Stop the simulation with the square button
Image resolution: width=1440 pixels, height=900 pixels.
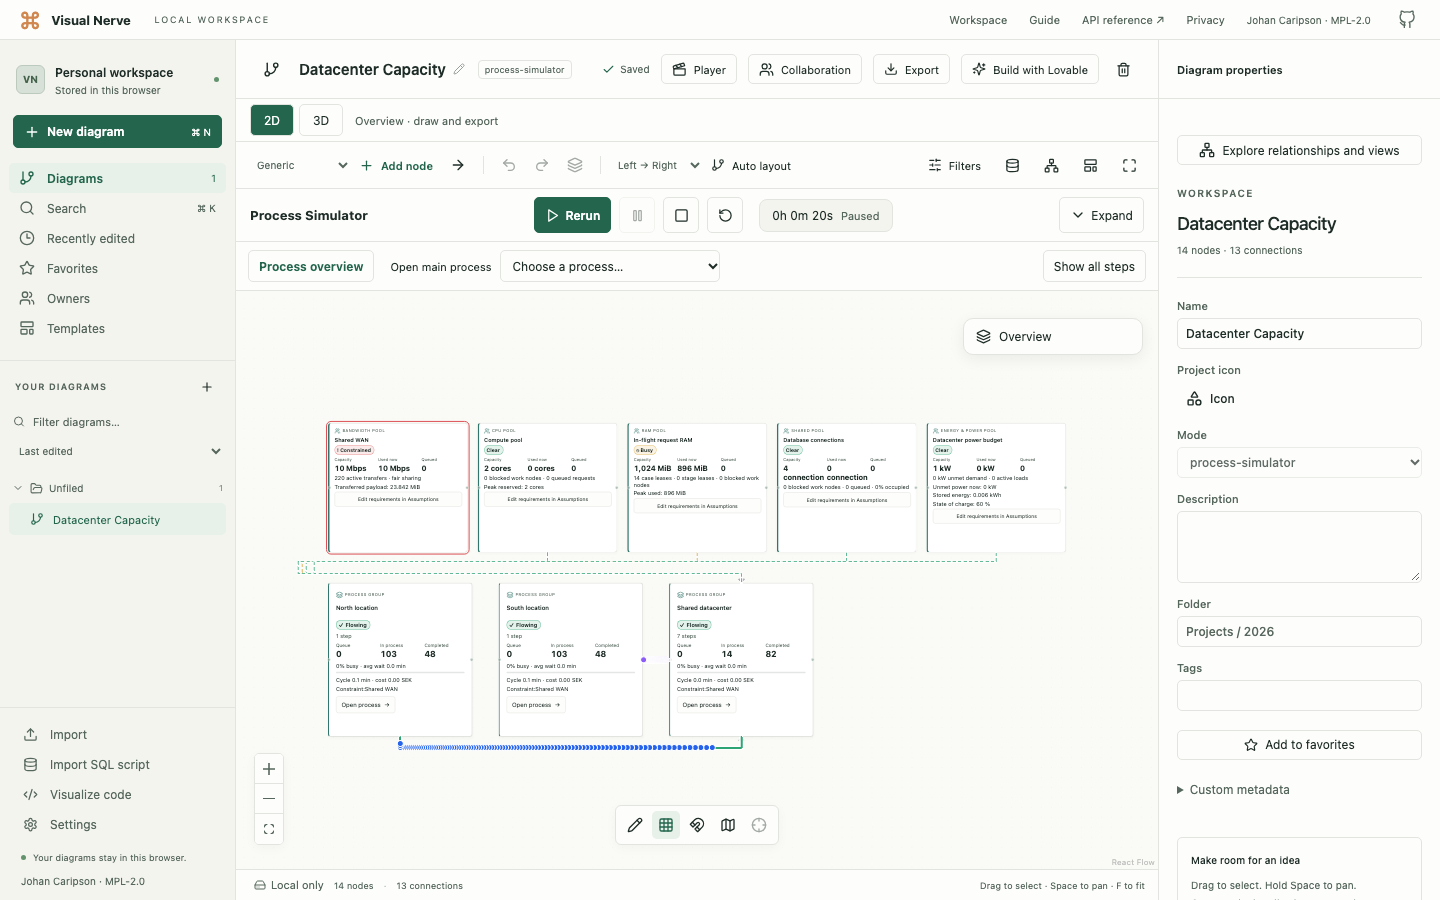tap(681, 215)
